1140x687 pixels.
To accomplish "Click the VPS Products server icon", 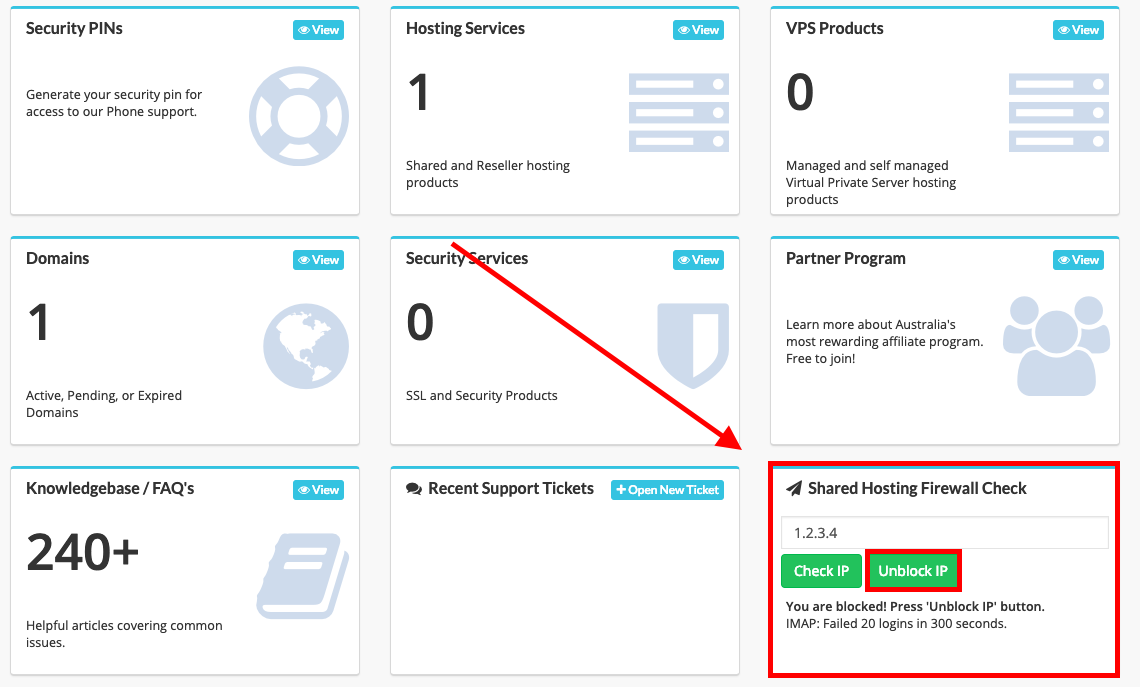I will tap(1058, 112).
